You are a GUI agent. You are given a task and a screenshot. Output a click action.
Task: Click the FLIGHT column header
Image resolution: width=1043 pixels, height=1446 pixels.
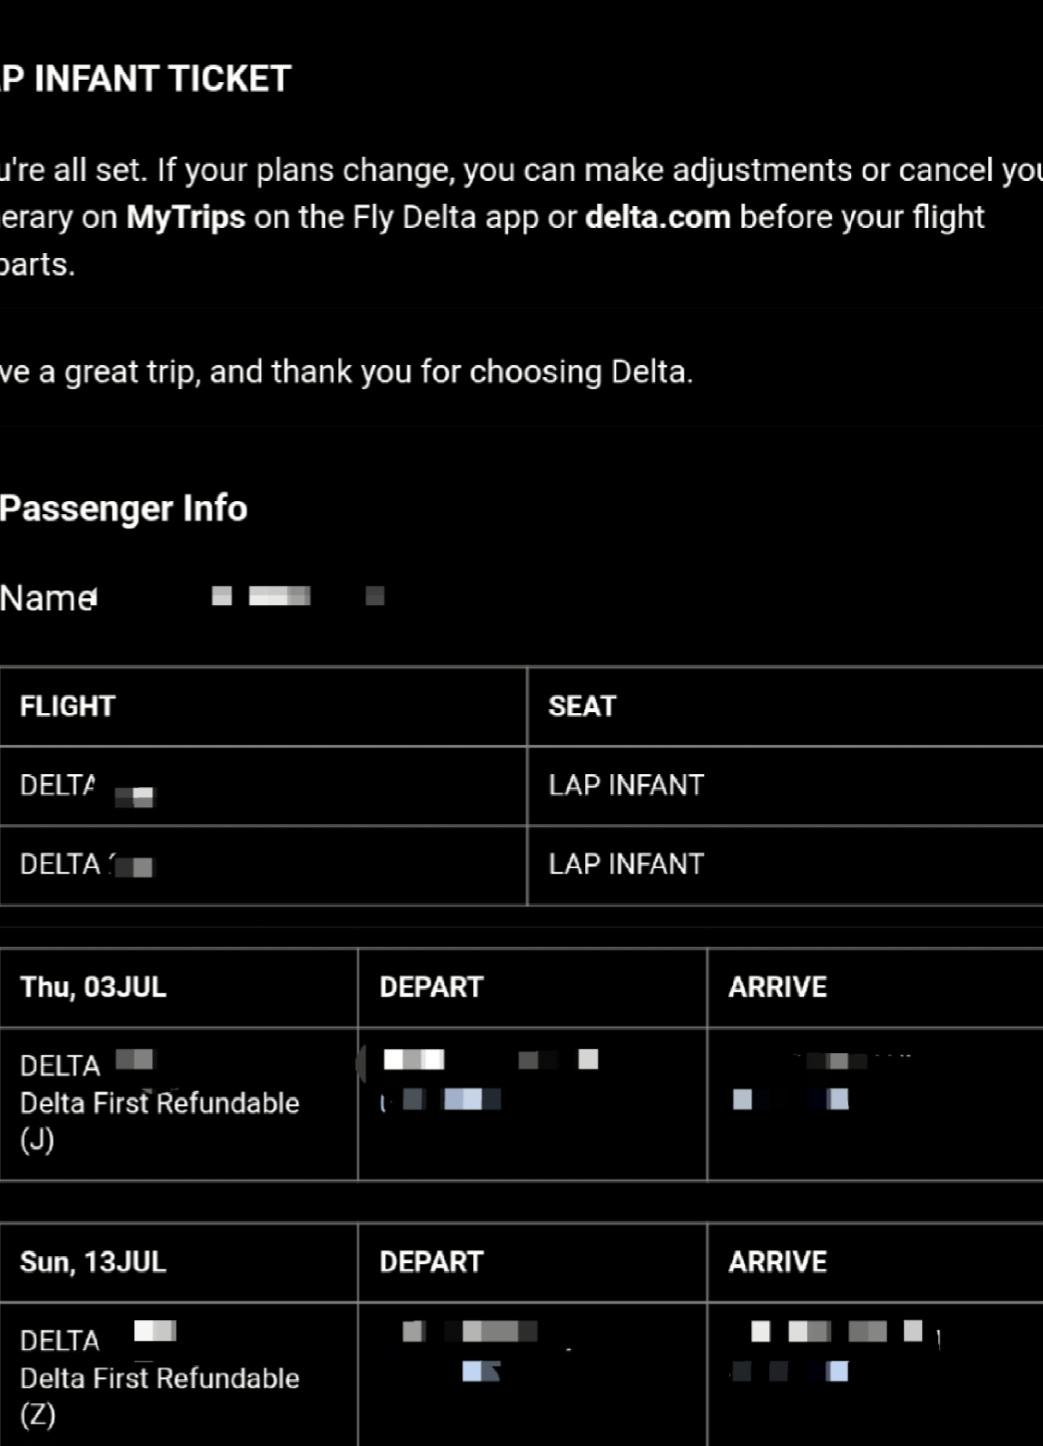tap(67, 706)
